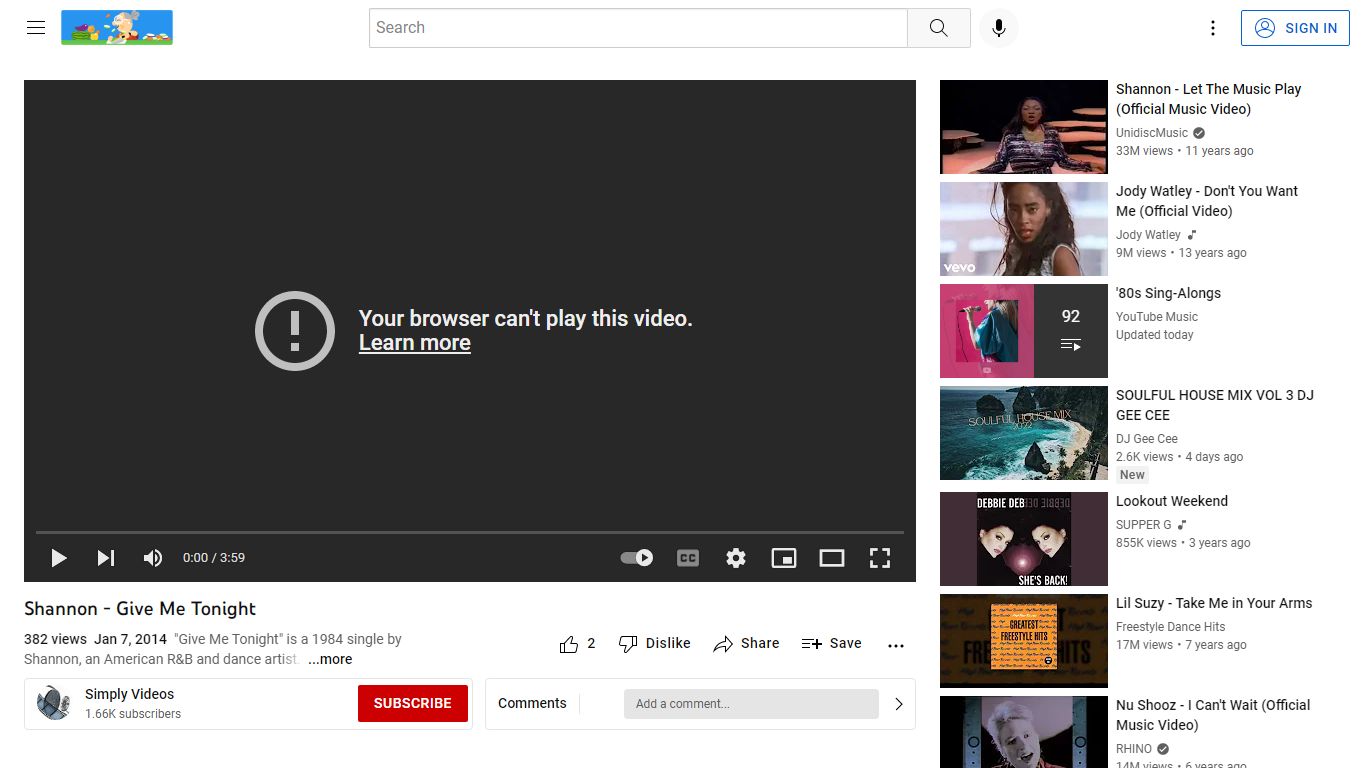This screenshot has width=1366, height=768.
Task: Click the '80s Sing-Alongs title
Action: click(1168, 293)
